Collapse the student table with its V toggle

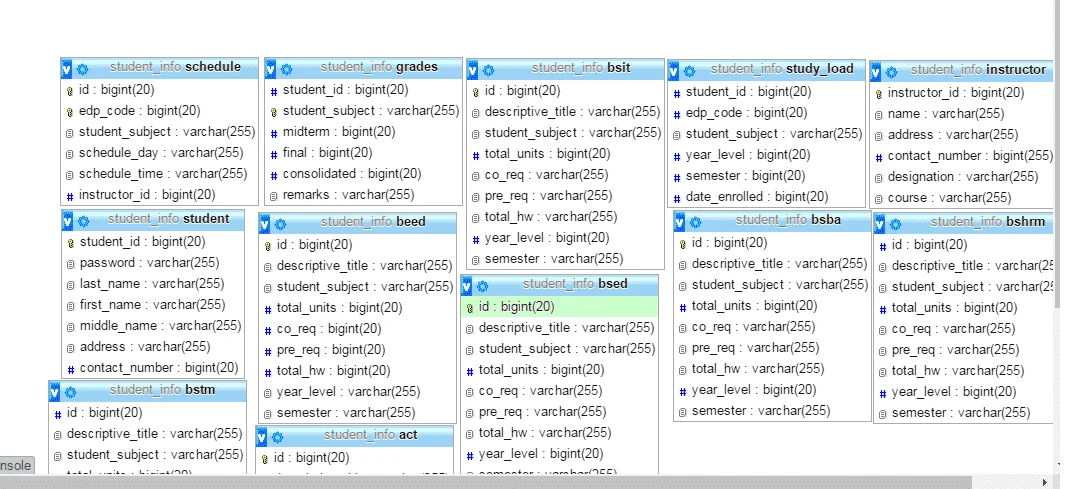(68, 220)
